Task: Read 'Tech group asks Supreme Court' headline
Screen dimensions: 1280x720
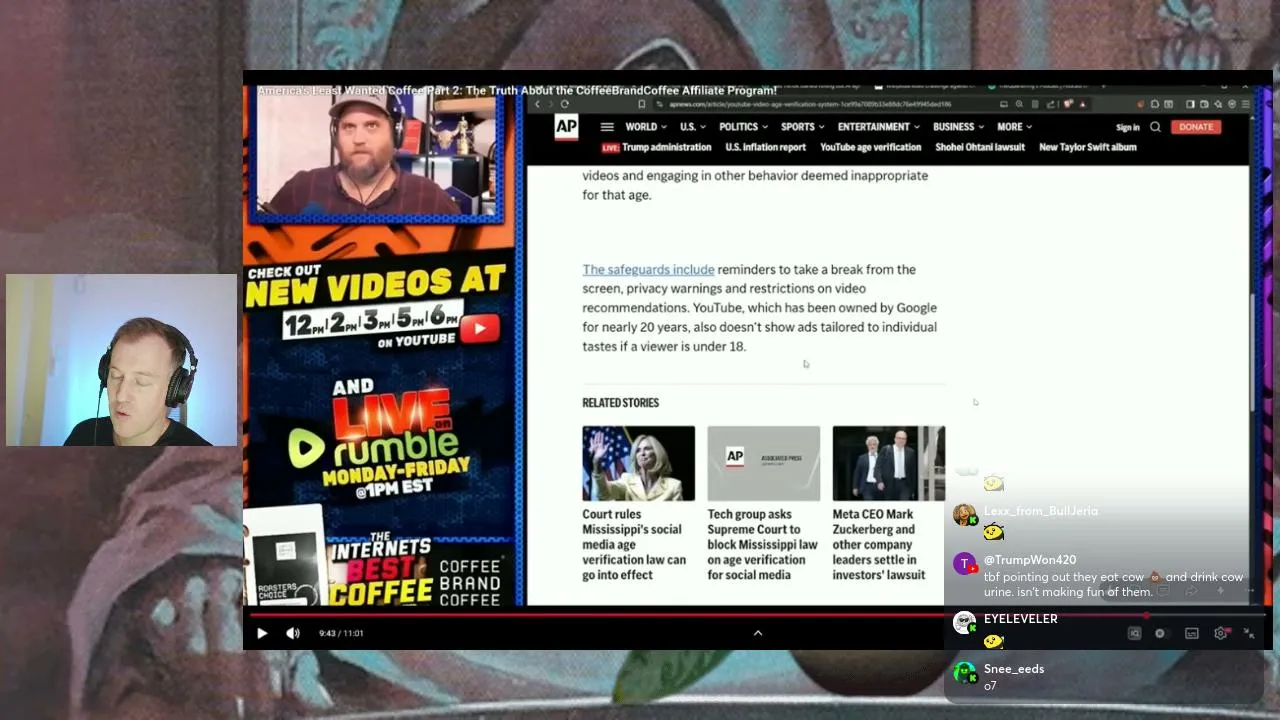Action: [x=762, y=544]
